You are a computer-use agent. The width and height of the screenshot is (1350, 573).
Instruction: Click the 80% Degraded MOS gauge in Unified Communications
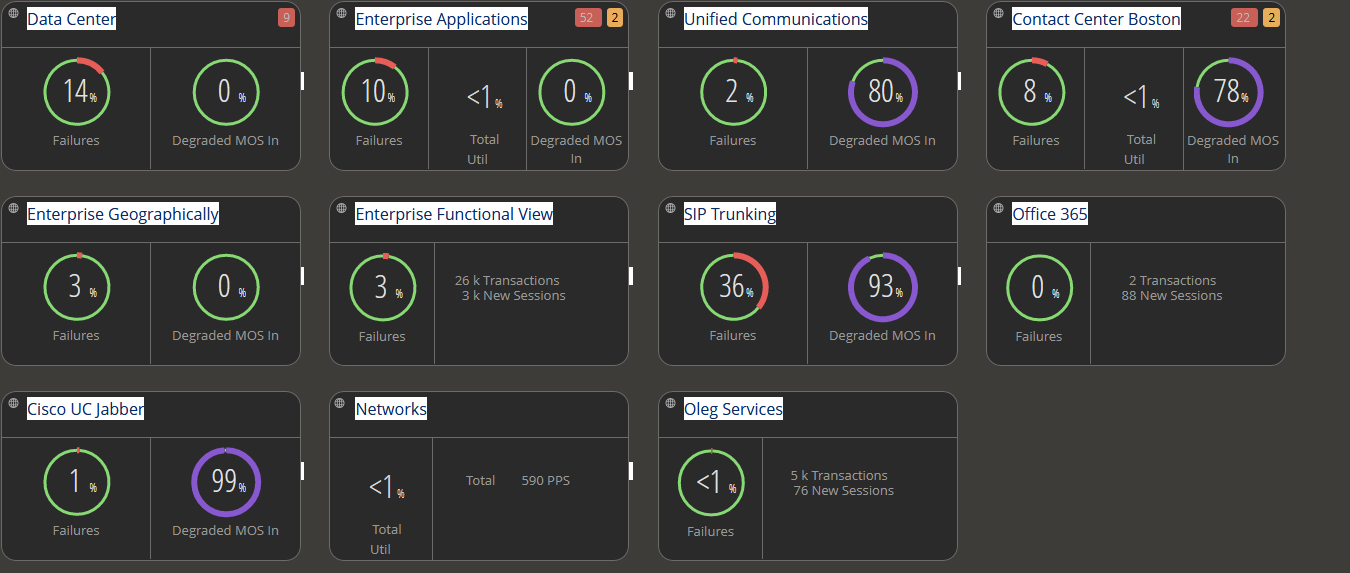point(883,91)
